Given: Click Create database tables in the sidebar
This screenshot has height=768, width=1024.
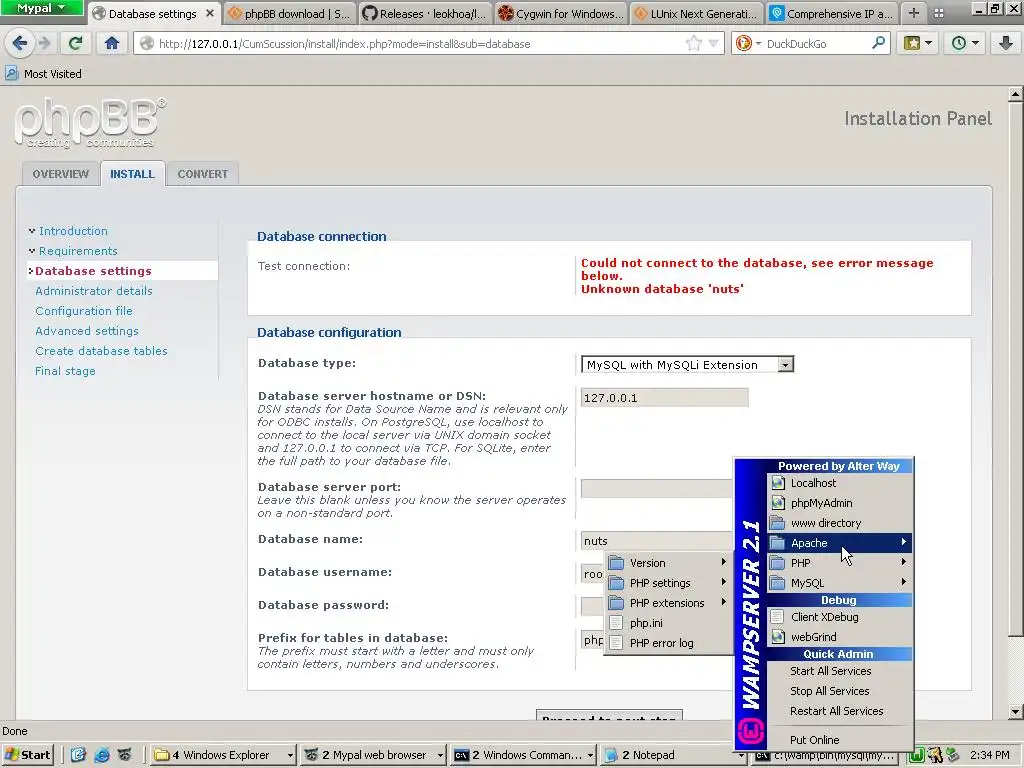Looking at the screenshot, I should click(x=101, y=351).
